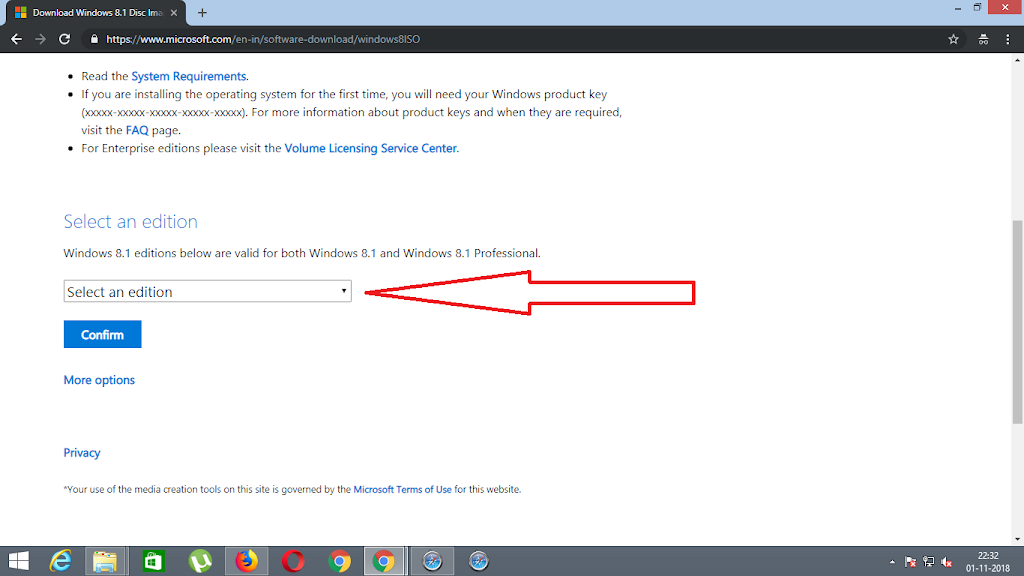This screenshot has height=576, width=1024.
Task: Open the Volume Licensing Service Center link
Action: (x=370, y=148)
